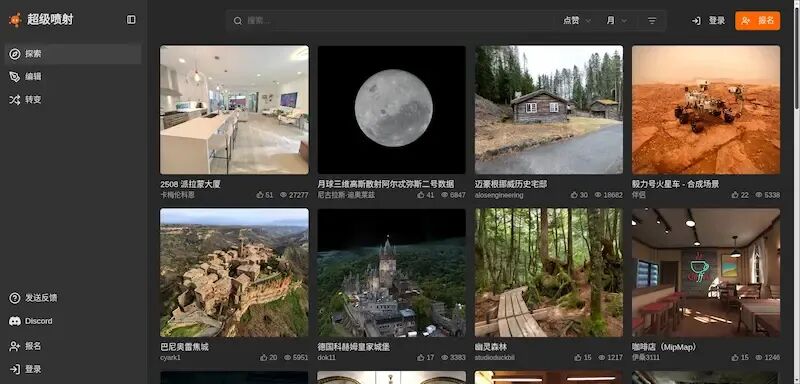Viewport: 800px width, 384px height.
Task: Click the top-right 登录 login button
Action: coord(708,21)
